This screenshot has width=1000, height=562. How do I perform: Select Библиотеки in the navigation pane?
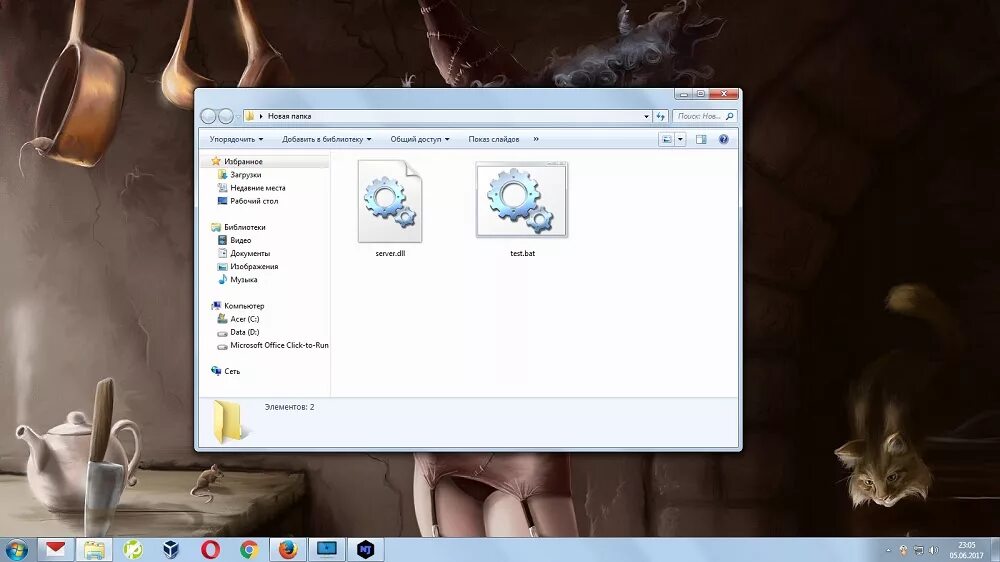point(244,227)
